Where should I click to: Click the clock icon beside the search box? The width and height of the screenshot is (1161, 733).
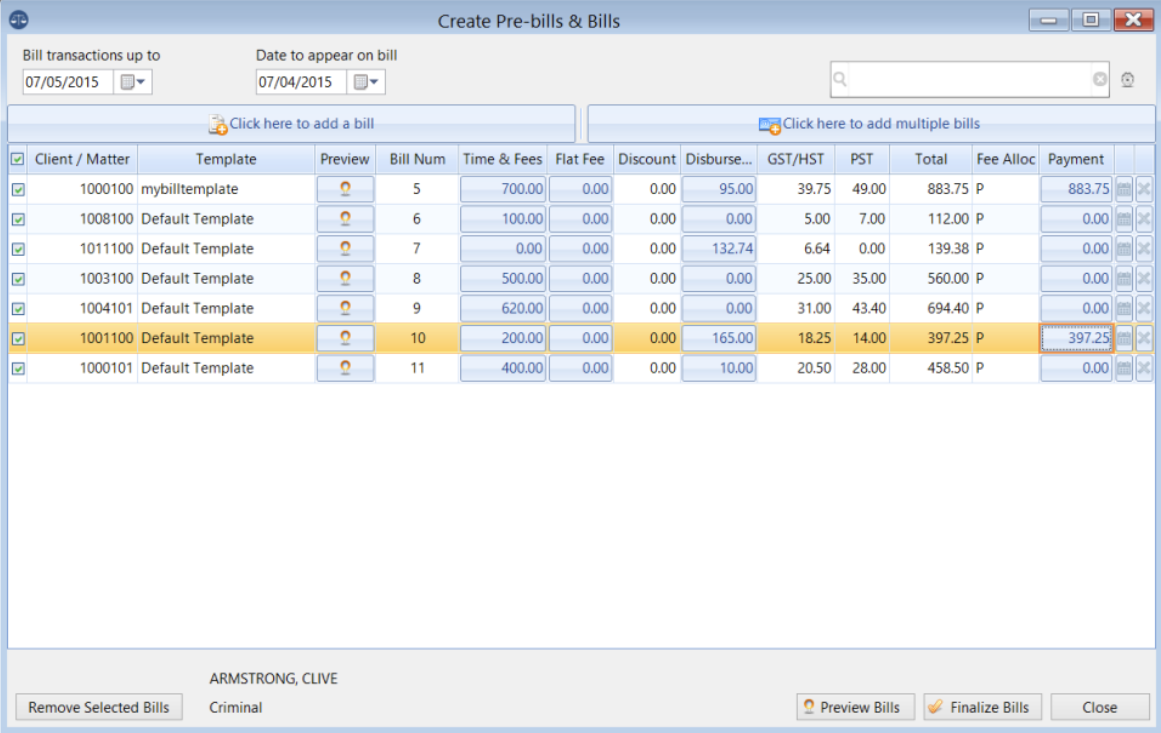[1128, 79]
